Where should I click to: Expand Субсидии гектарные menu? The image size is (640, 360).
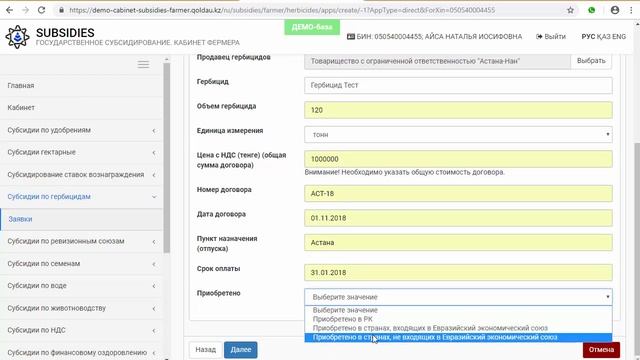(82, 152)
